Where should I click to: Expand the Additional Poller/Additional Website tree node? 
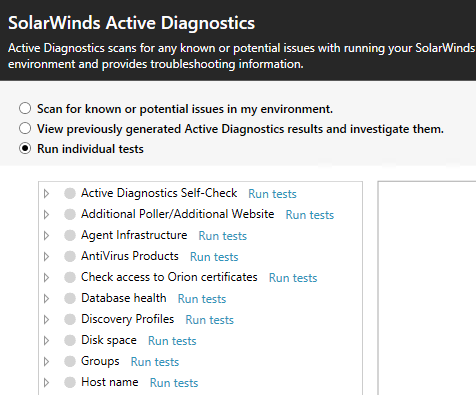point(46,214)
